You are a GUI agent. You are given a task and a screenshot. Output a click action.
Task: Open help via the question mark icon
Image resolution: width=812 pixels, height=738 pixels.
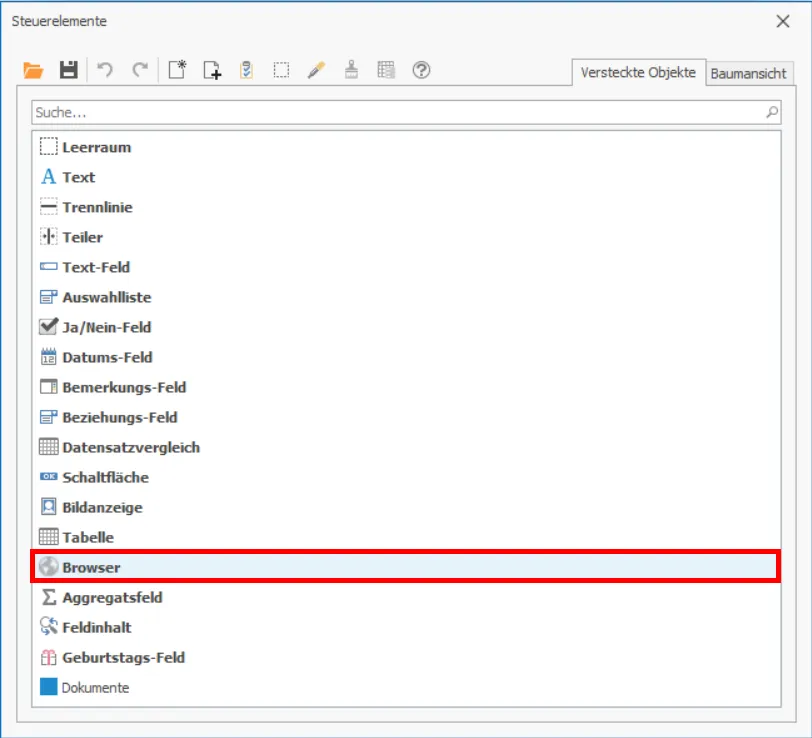(x=421, y=70)
